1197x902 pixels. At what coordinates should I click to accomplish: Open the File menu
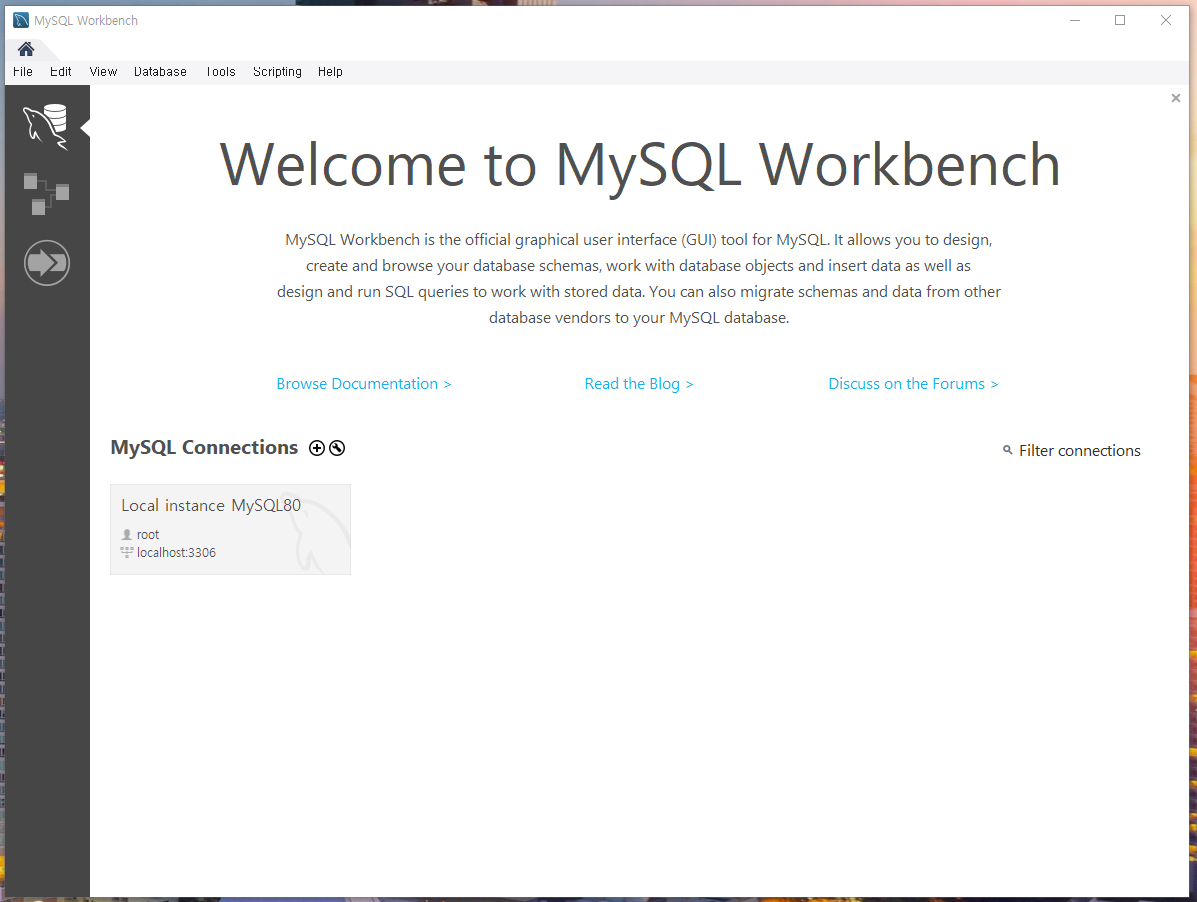pos(23,72)
